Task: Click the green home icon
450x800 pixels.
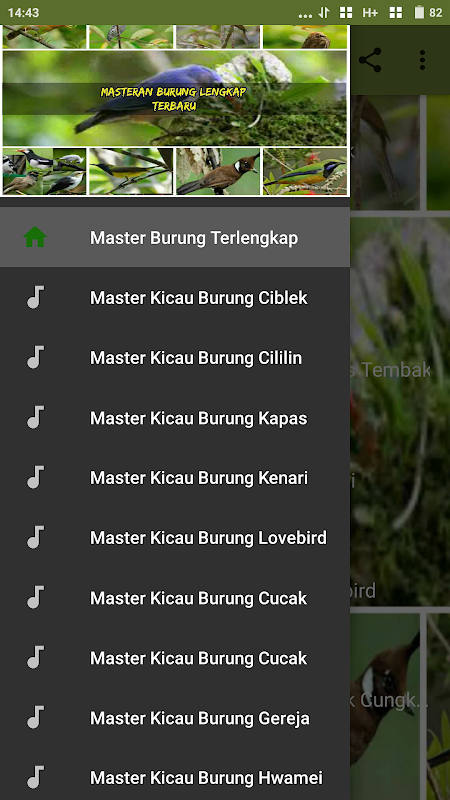Action: pyautogui.click(x=35, y=237)
